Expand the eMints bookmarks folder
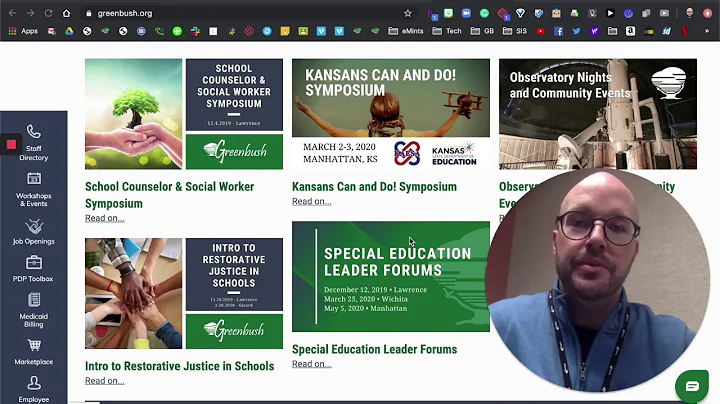This screenshot has height=404, width=720. (405, 31)
